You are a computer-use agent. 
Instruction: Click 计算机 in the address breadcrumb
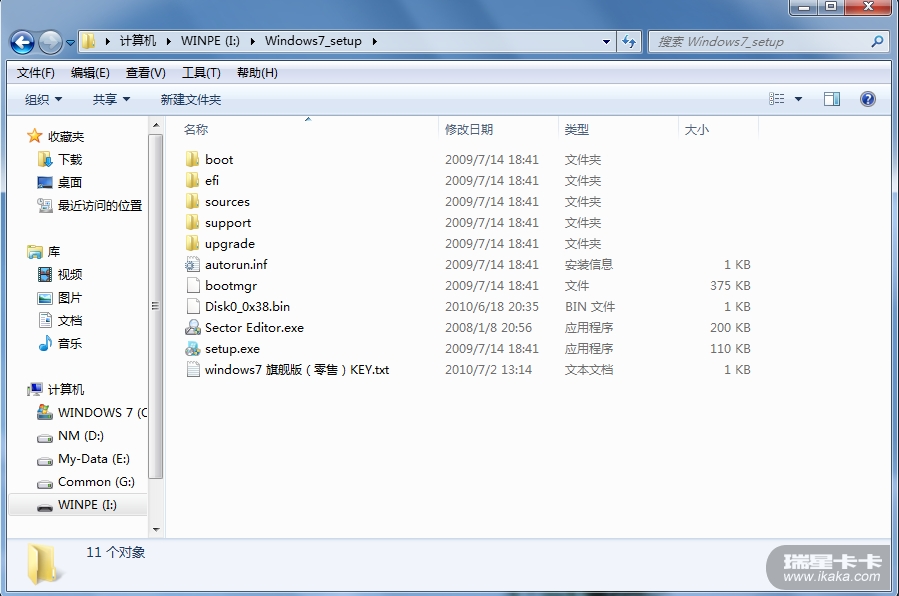click(138, 41)
